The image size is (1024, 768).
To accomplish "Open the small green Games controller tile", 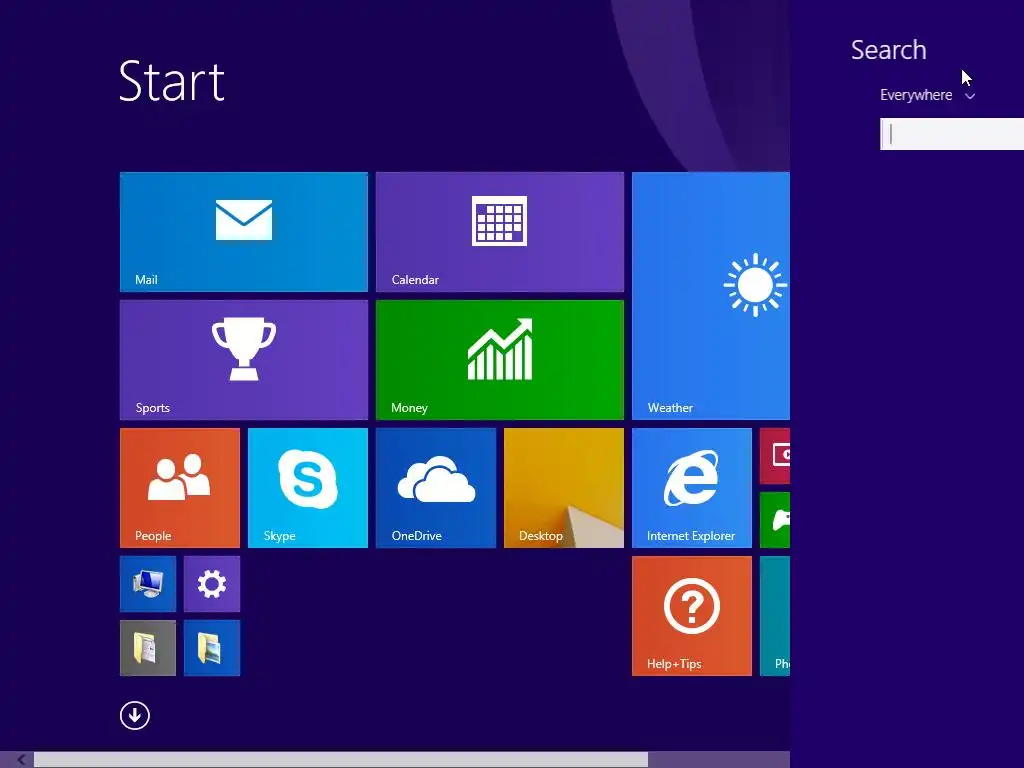I will tap(775, 520).
